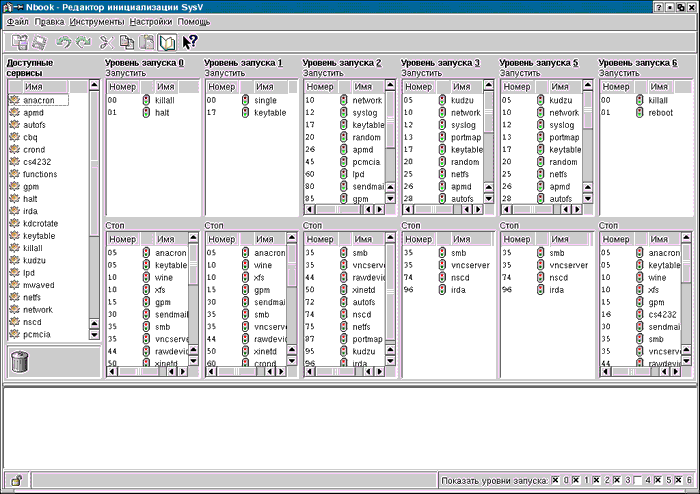
Task: Open the Настройки menu
Action: pyautogui.click(x=151, y=21)
